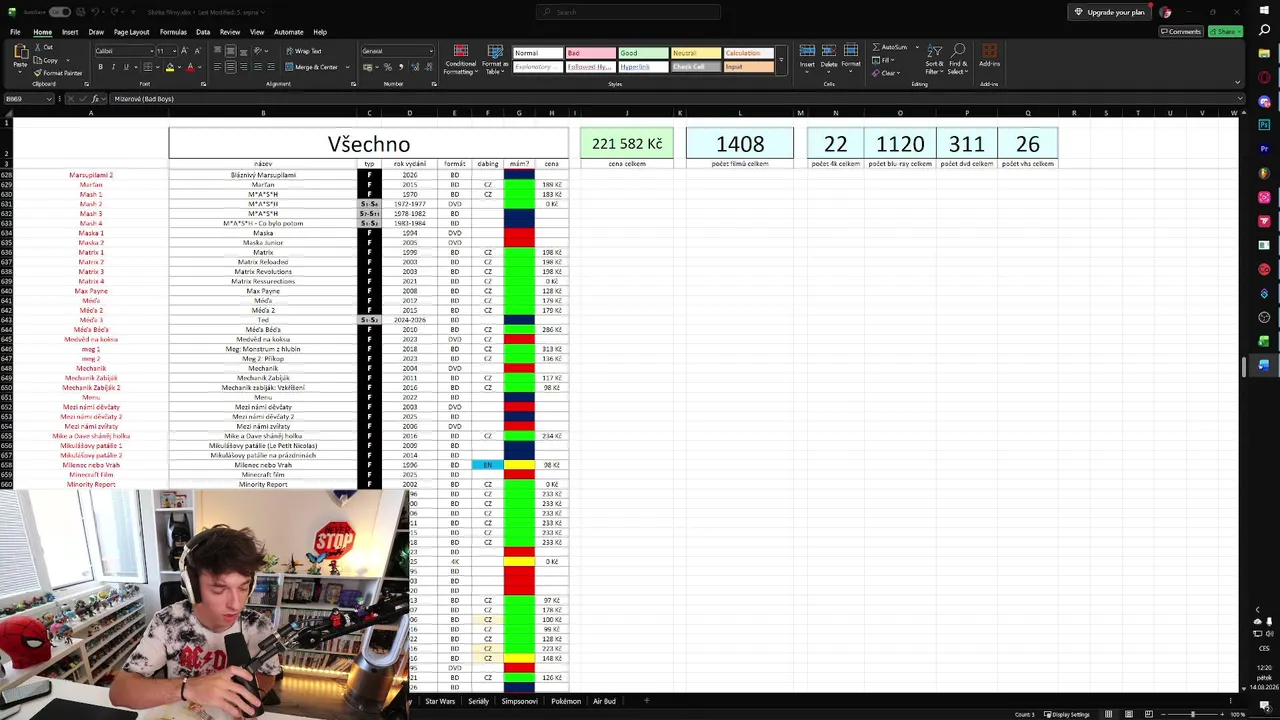
Task: Click the Borders icon
Action: 147,67
